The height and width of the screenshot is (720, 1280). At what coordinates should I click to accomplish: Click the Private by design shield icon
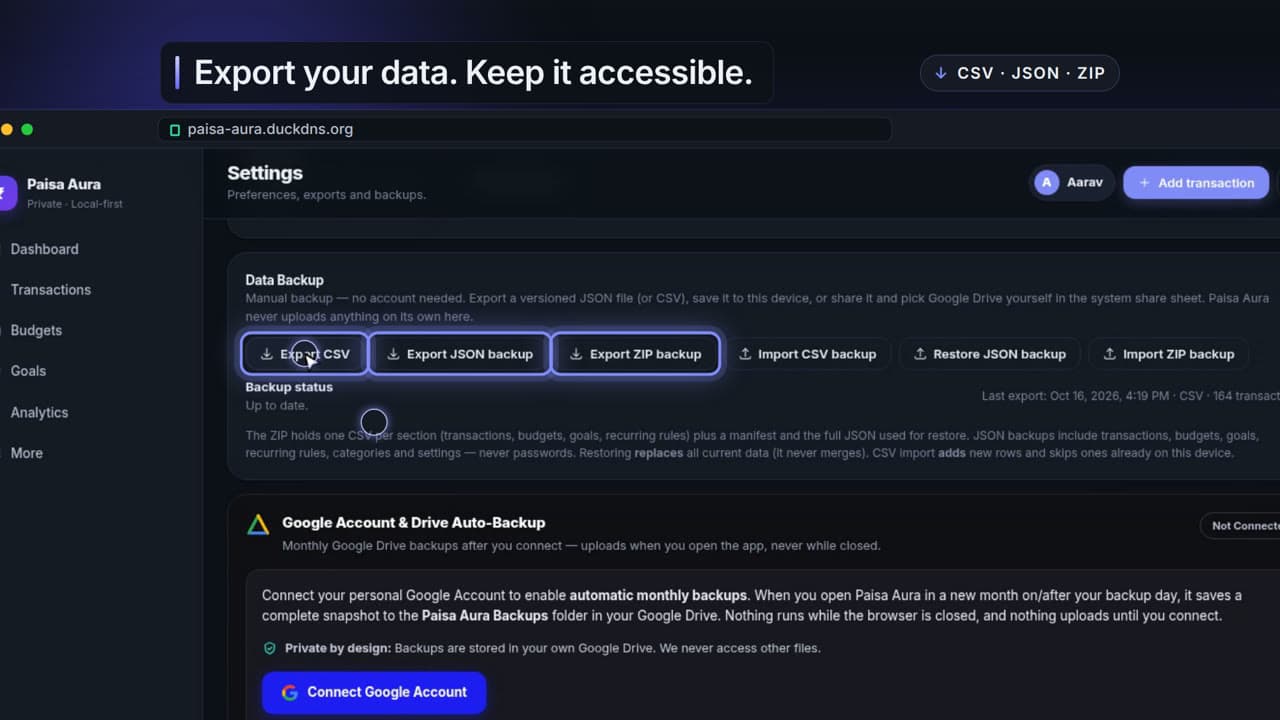[x=269, y=648]
